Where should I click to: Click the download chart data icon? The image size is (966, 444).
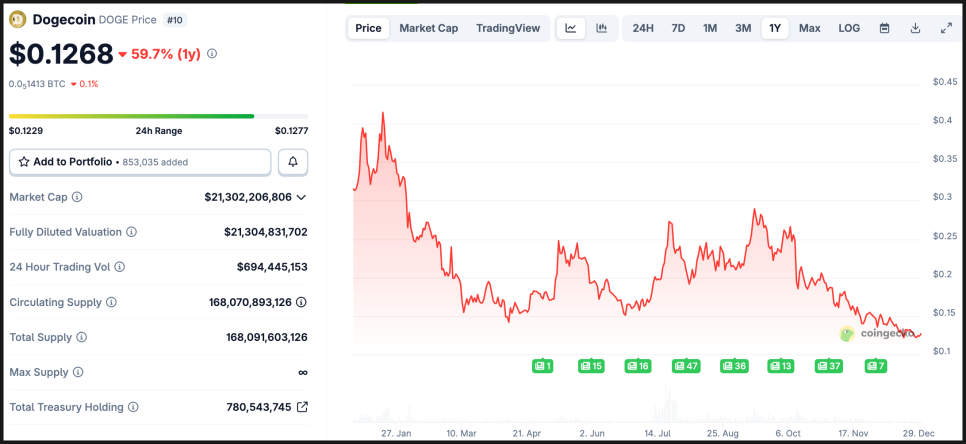click(915, 28)
